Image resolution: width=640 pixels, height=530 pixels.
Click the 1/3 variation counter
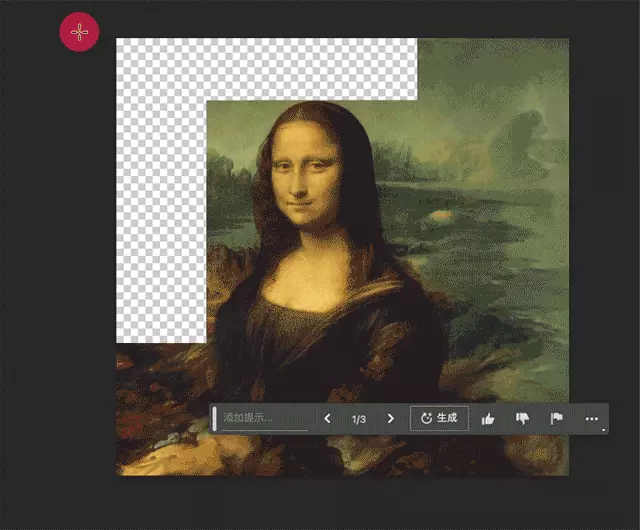[358, 419]
